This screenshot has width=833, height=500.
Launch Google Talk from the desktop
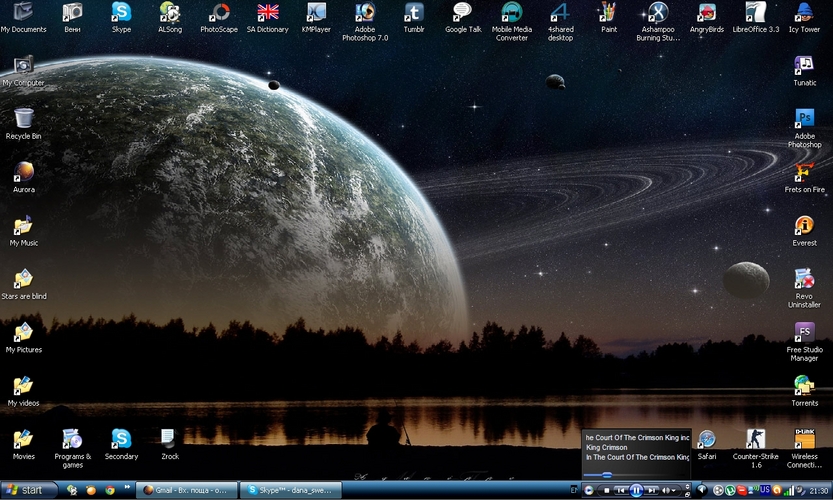coord(463,18)
